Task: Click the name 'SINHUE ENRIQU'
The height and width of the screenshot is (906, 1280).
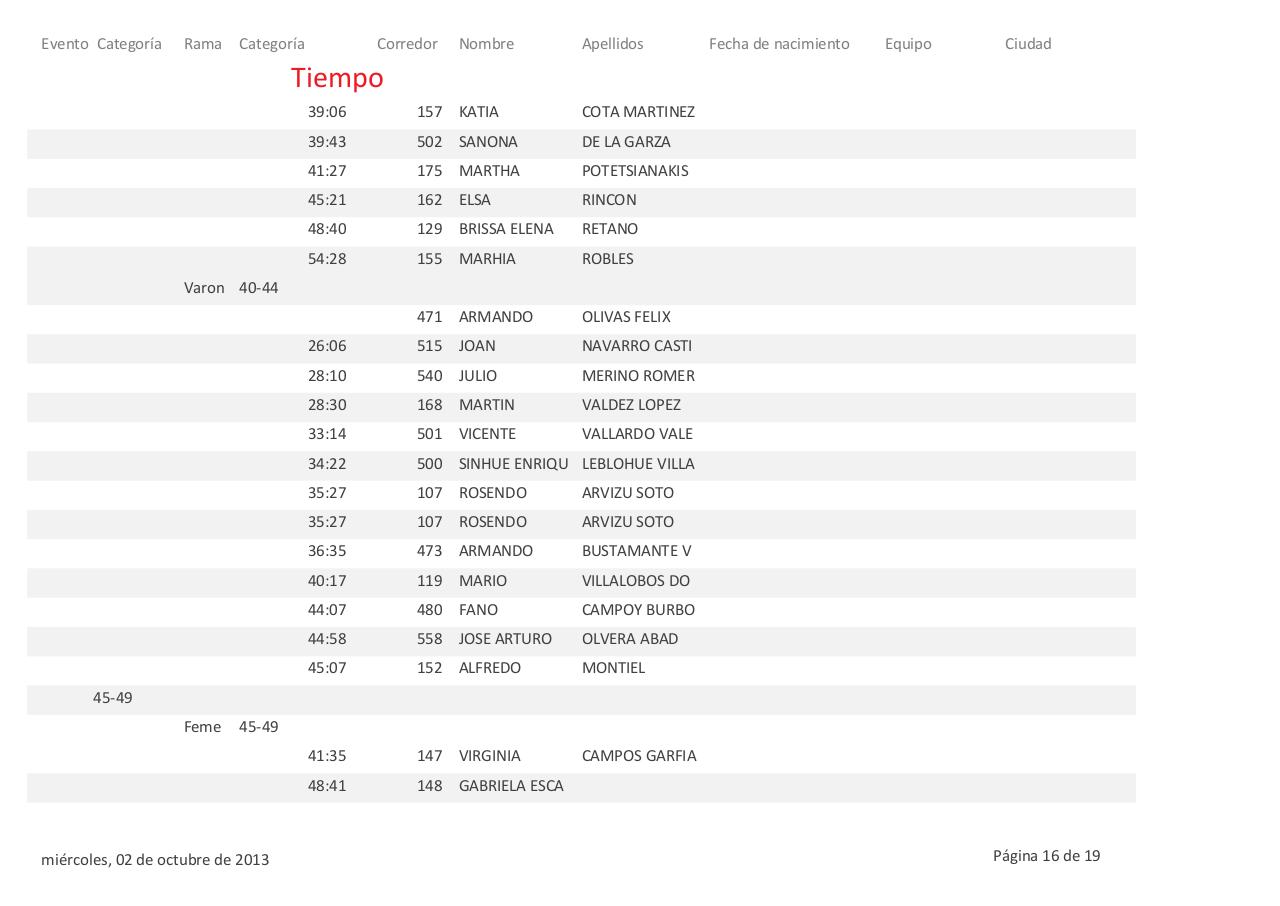Action: point(514,464)
